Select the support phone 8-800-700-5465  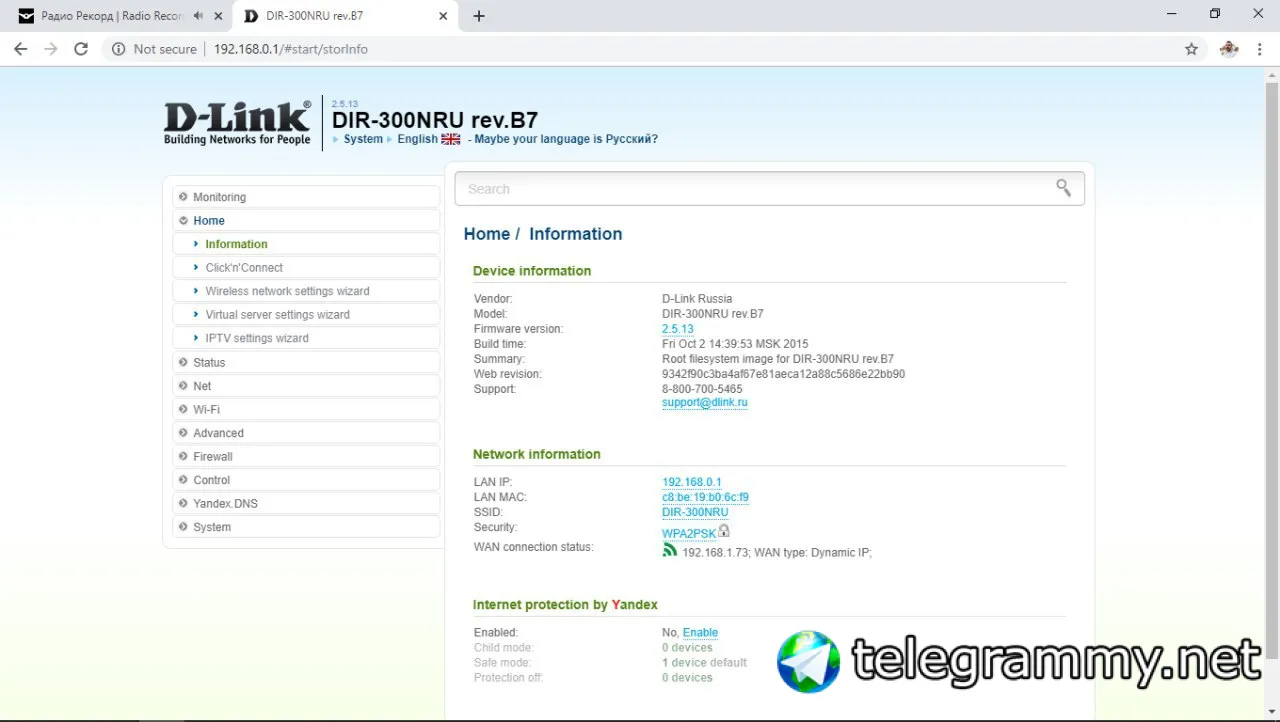click(x=702, y=389)
